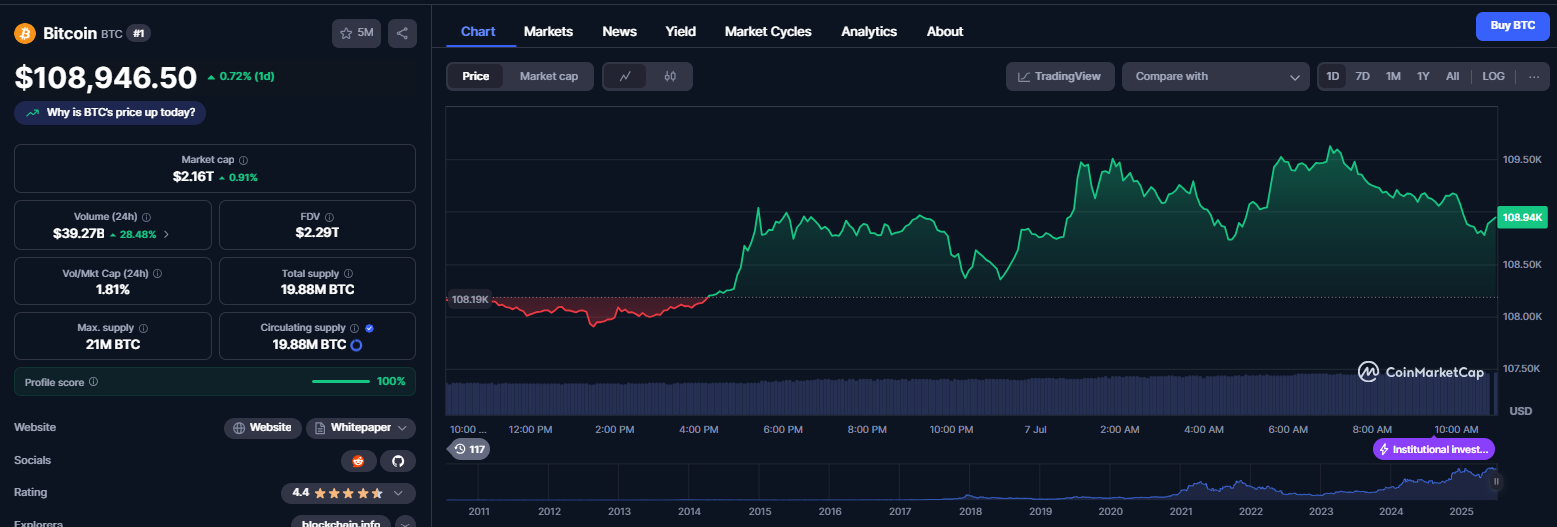Viewport: 1557px width, 527px height.
Task: Switch to the candlestick chart icon
Action: 670,76
